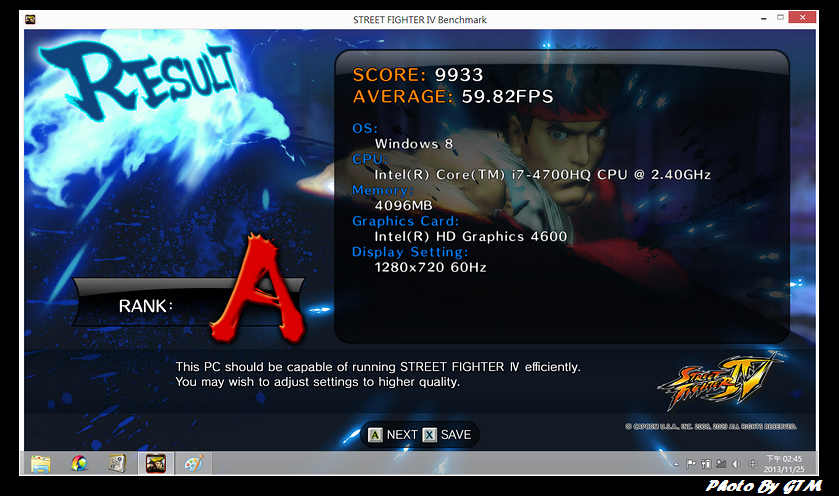Click the input method tray icon
The width and height of the screenshot is (839, 496).
752,464
